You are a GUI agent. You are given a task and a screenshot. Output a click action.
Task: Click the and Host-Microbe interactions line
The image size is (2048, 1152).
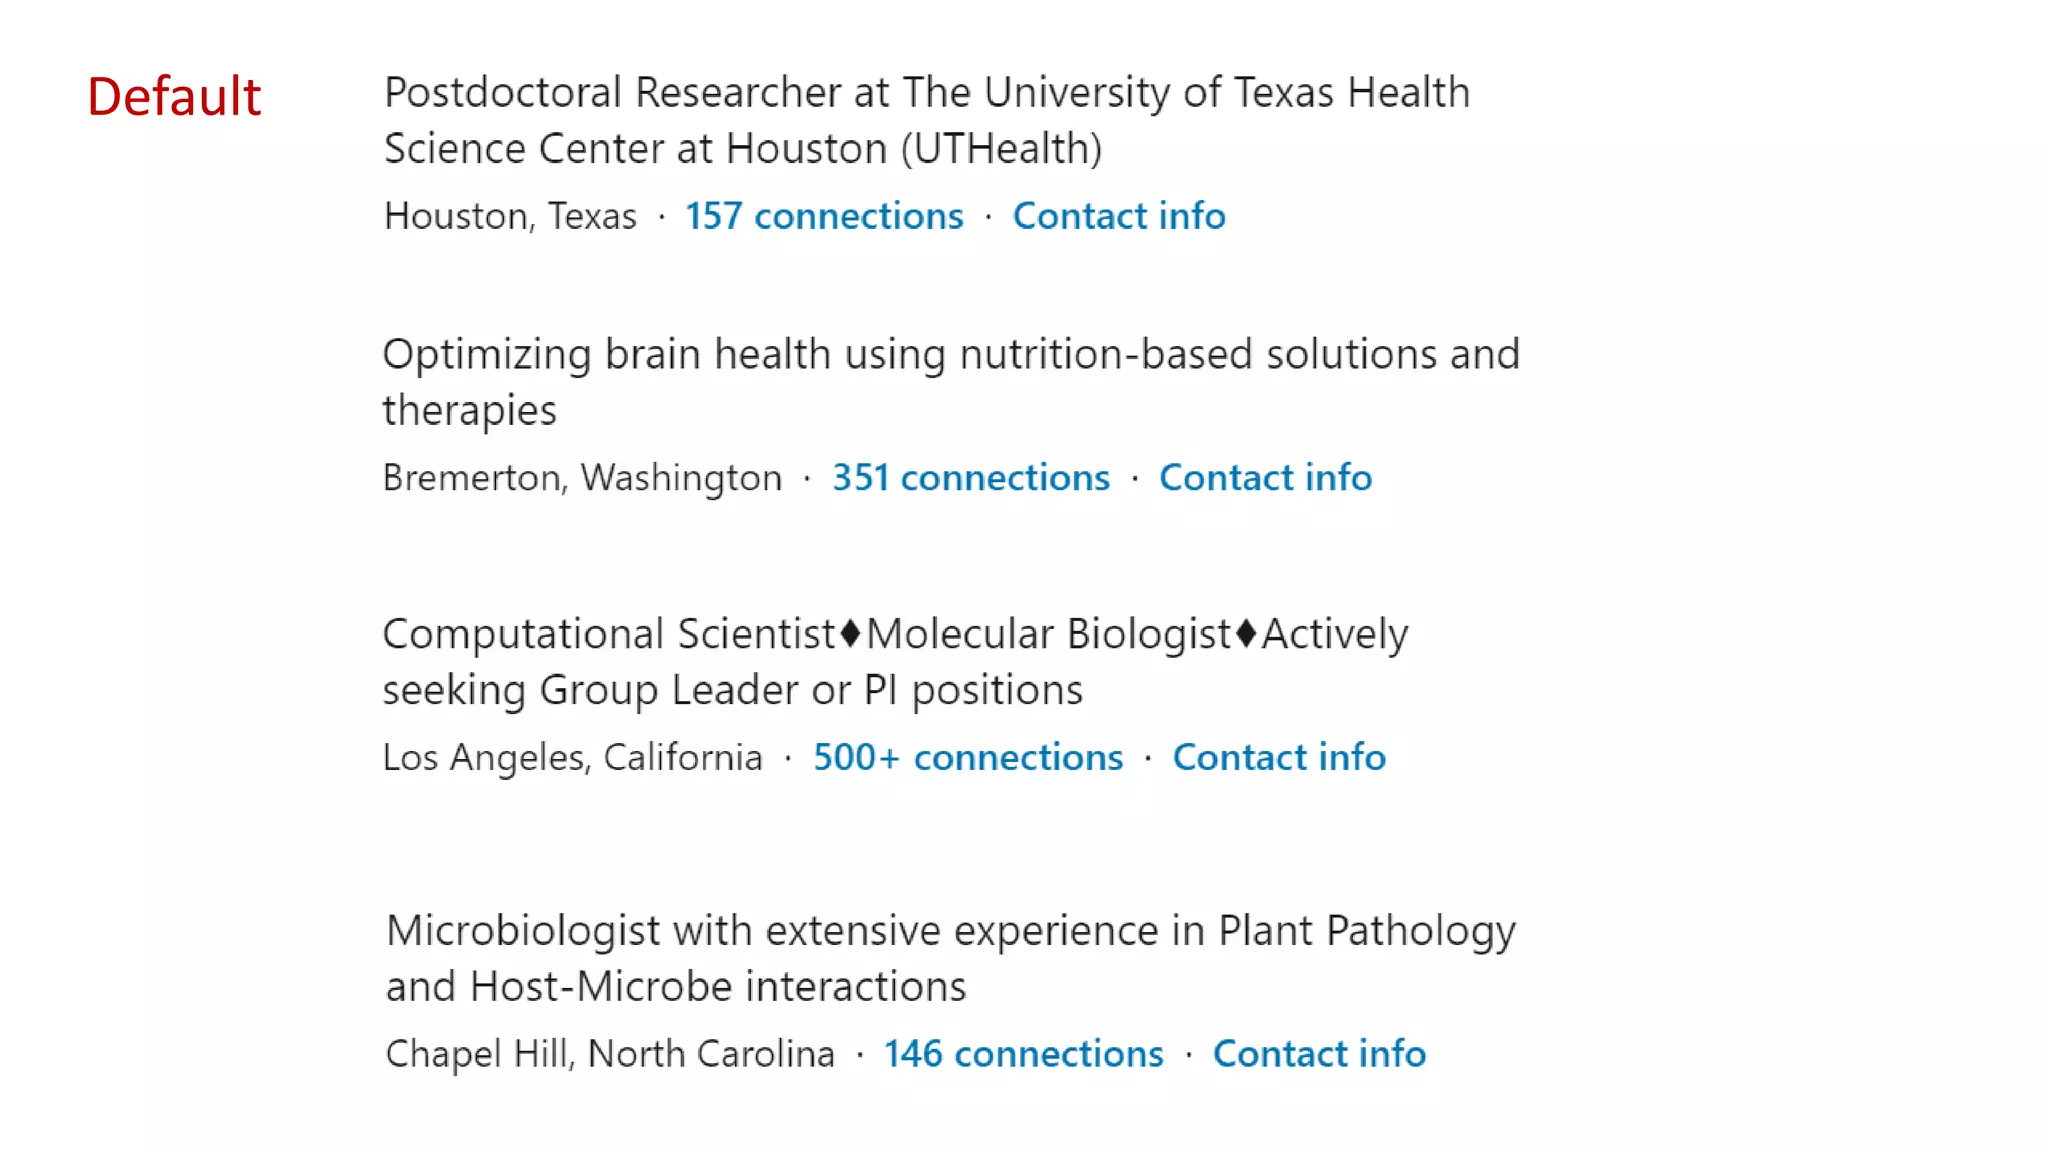click(676, 987)
